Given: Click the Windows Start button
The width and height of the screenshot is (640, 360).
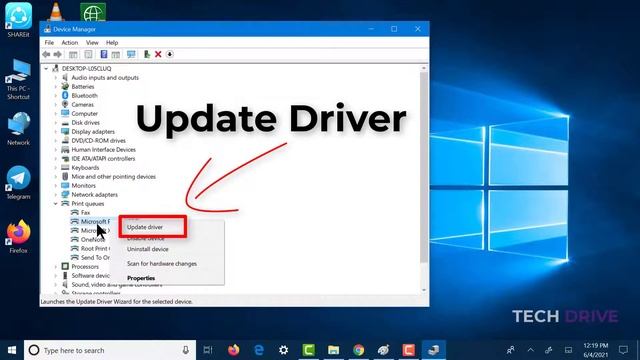Looking at the screenshot, I should [12, 350].
